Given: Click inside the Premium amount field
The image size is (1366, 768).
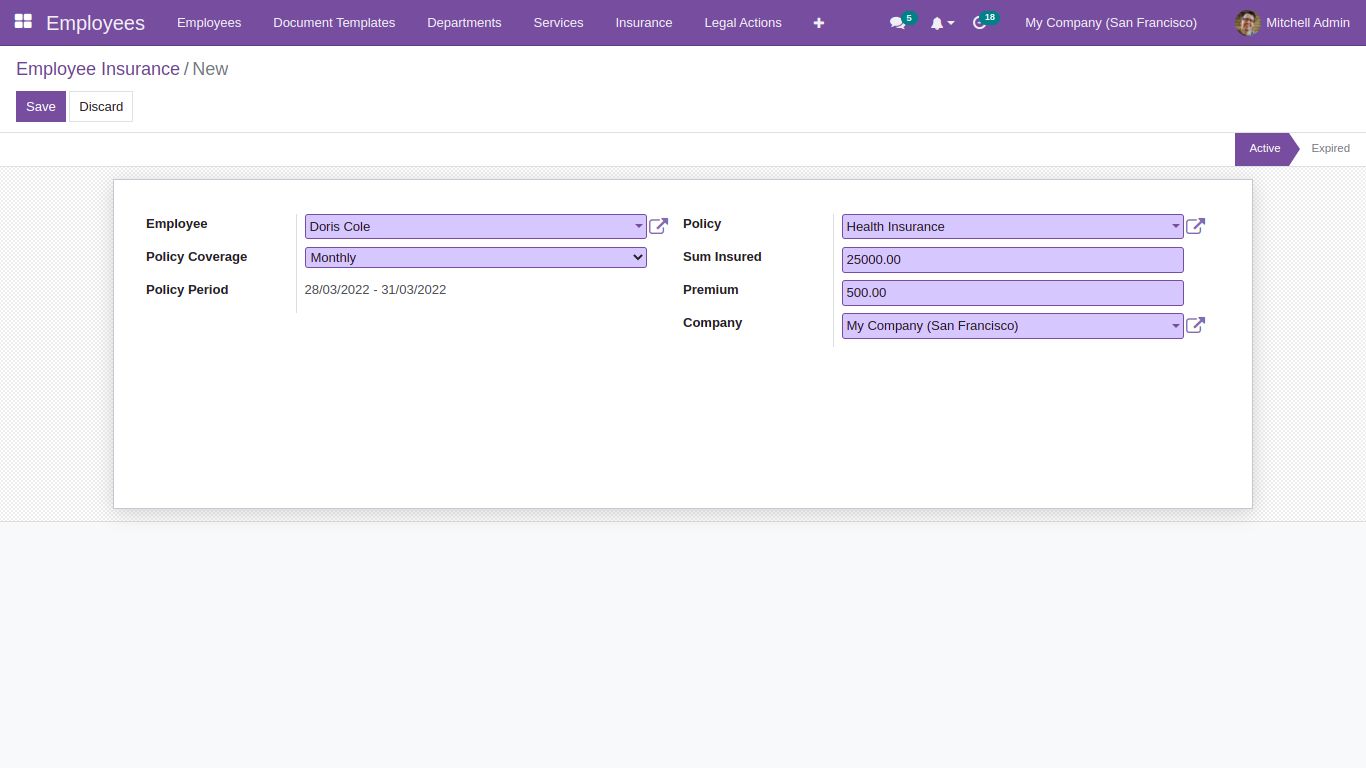Looking at the screenshot, I should pyautogui.click(x=1012, y=292).
